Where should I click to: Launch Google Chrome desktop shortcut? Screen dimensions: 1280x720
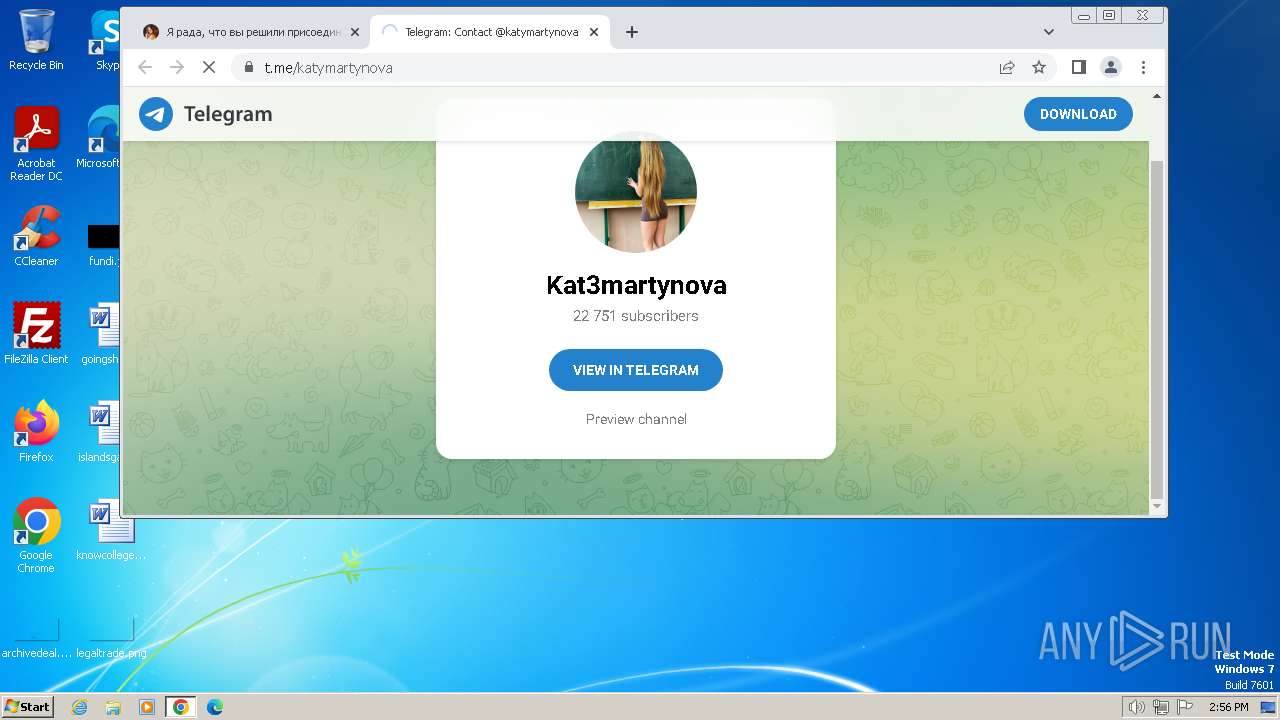coord(36,536)
